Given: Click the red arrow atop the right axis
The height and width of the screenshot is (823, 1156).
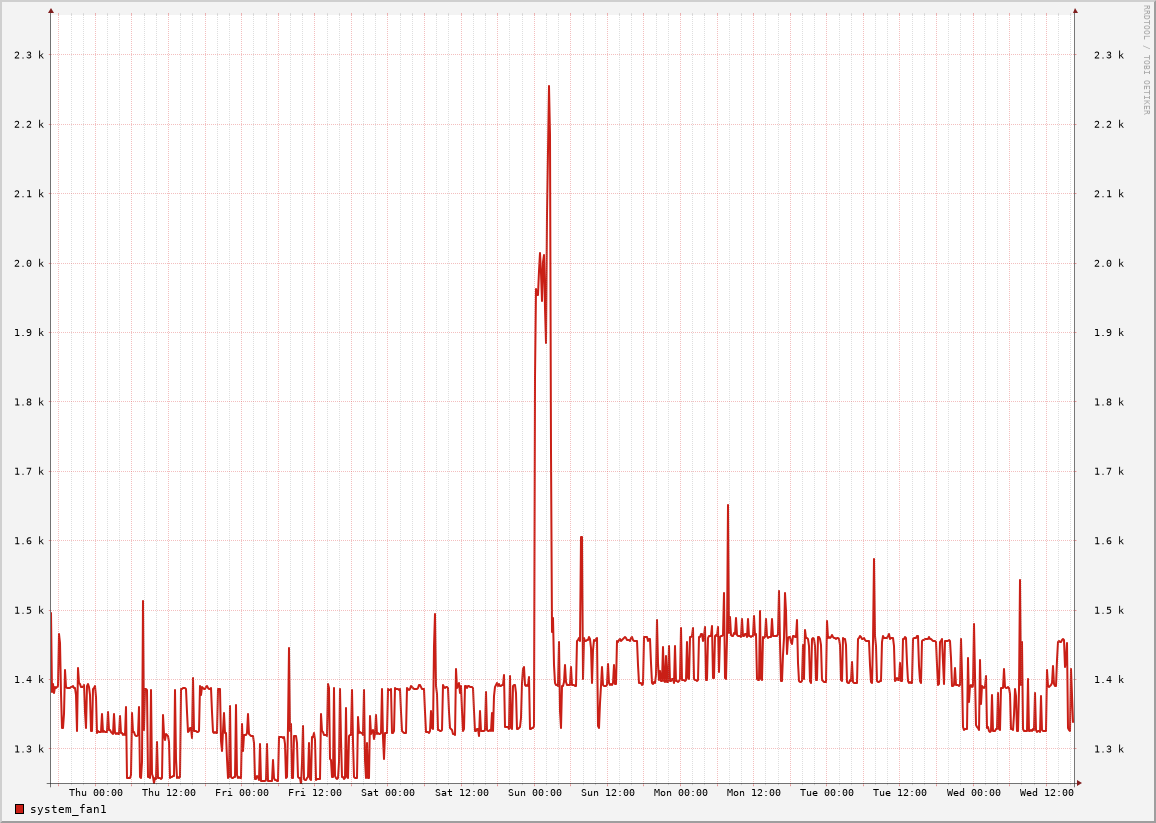Looking at the screenshot, I should (x=1075, y=11).
